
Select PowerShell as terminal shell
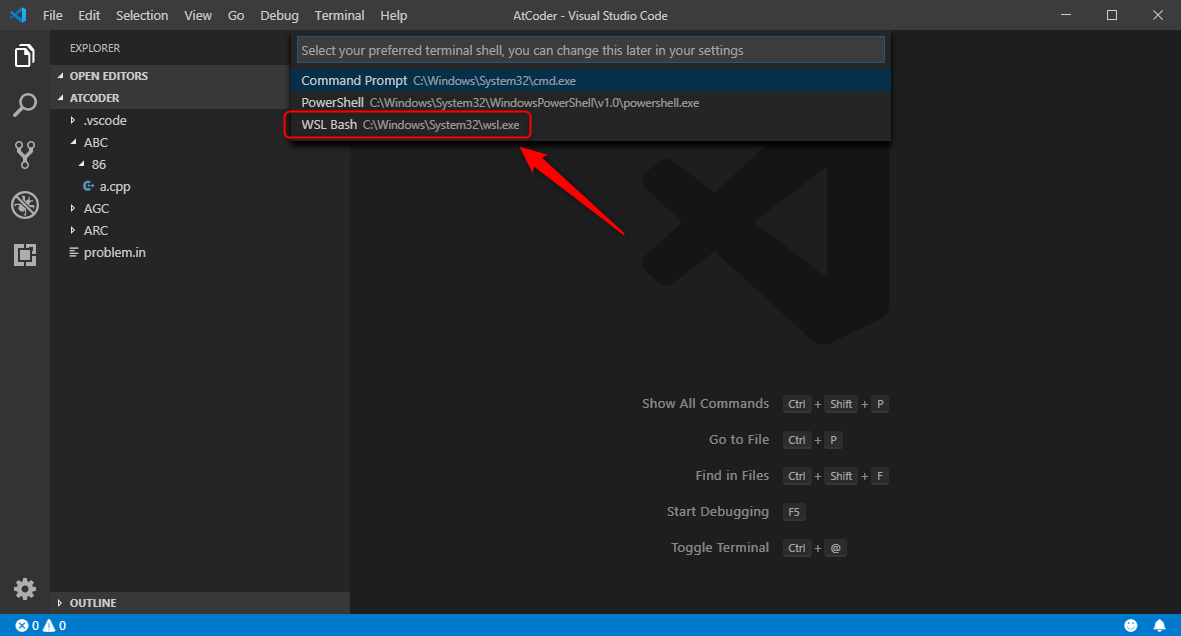click(x=590, y=102)
